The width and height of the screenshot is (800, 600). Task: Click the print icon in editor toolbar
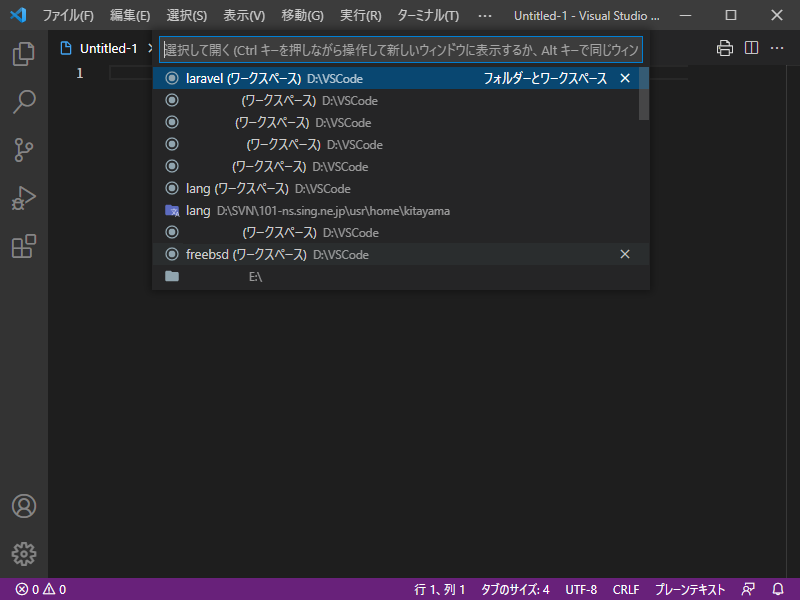click(x=724, y=48)
